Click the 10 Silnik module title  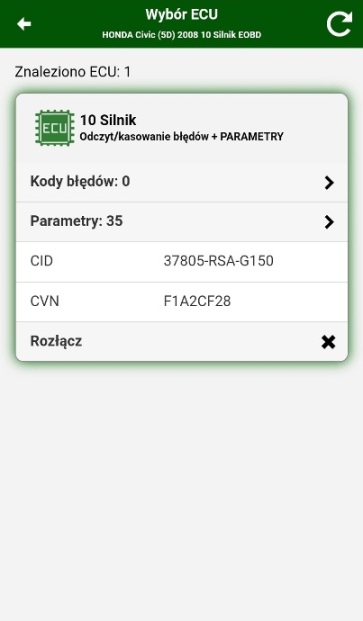pos(108,120)
